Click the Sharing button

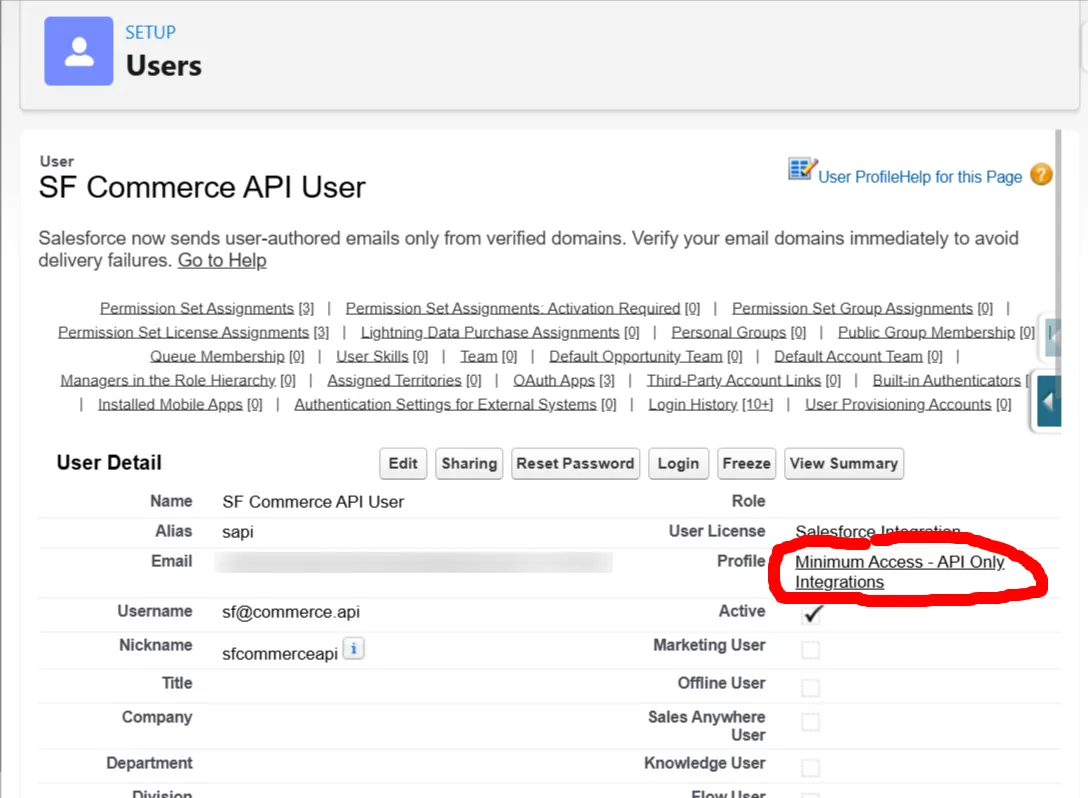click(x=469, y=464)
